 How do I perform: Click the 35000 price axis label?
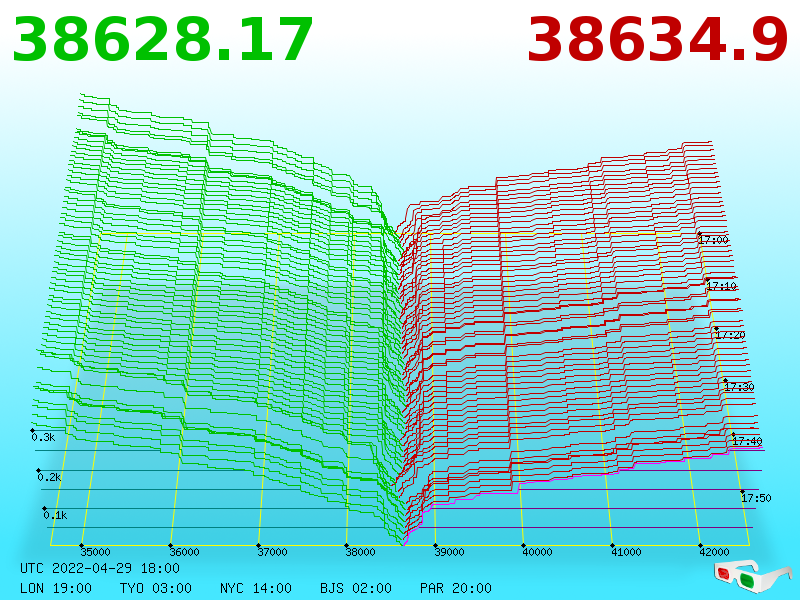(x=95, y=552)
